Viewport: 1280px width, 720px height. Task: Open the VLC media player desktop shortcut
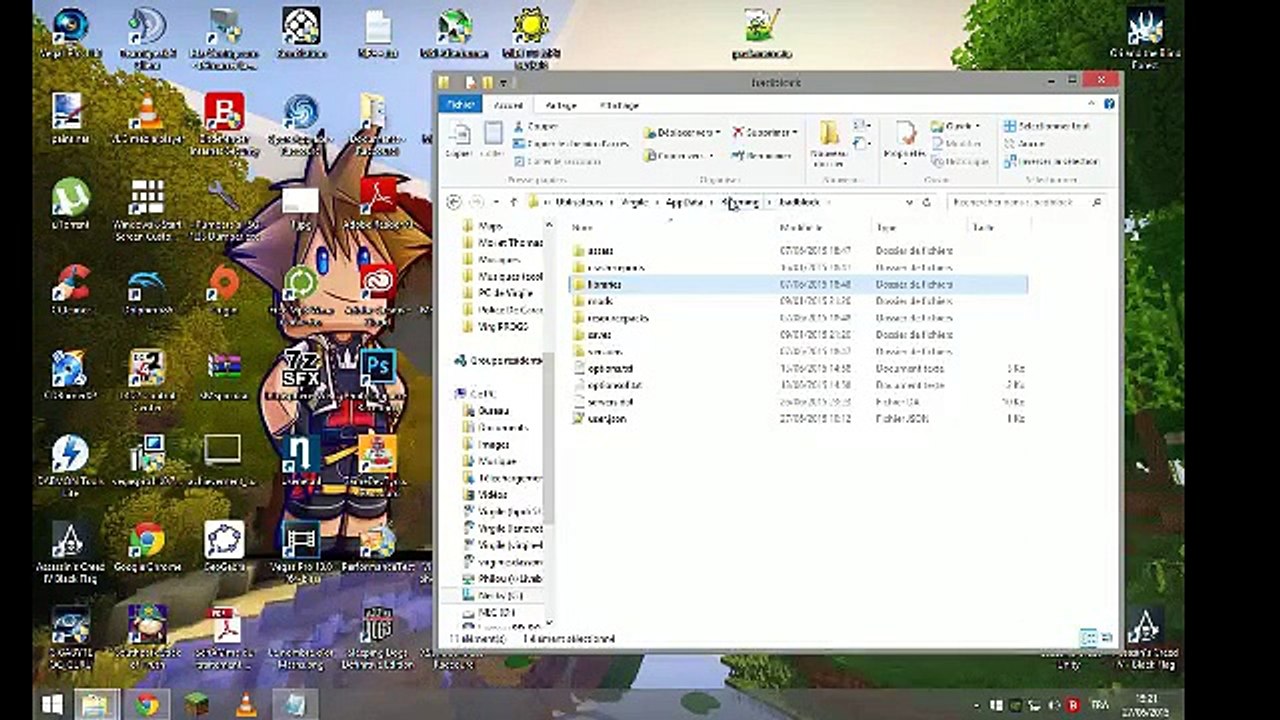(x=146, y=120)
